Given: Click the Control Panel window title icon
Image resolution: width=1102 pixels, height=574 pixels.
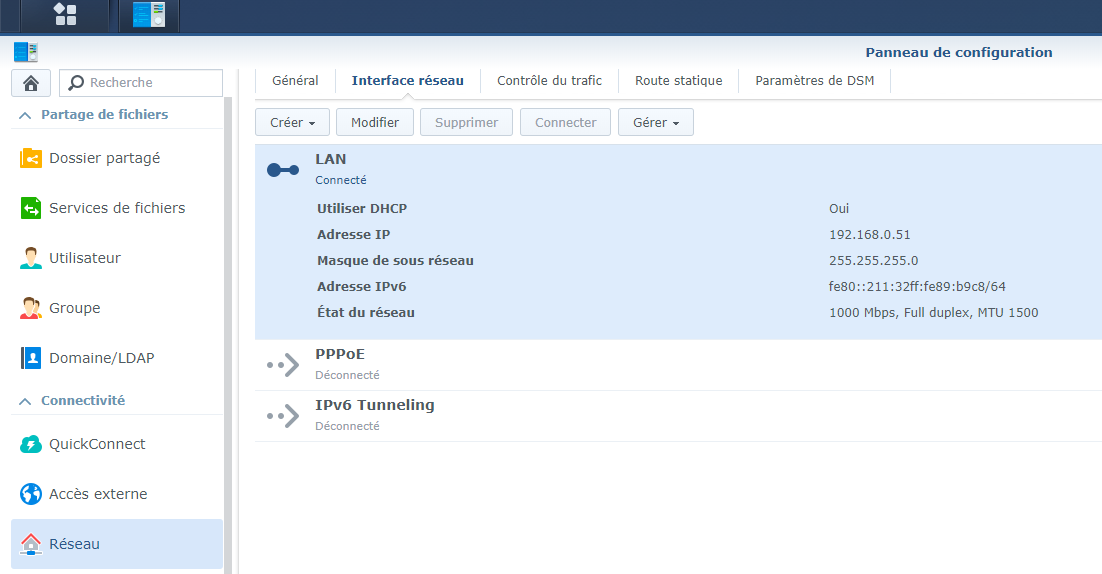Looking at the screenshot, I should pyautogui.click(x=26, y=52).
